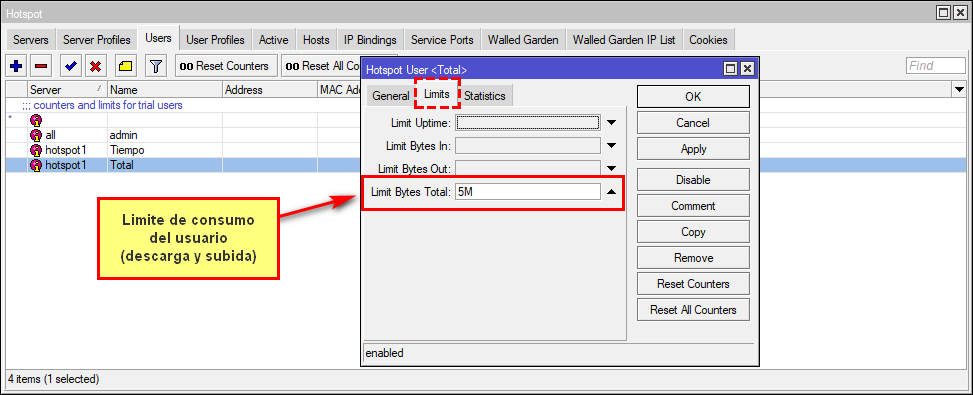Expand the Limit Bytes Out field arrow
The height and width of the screenshot is (395, 973).
612,168
